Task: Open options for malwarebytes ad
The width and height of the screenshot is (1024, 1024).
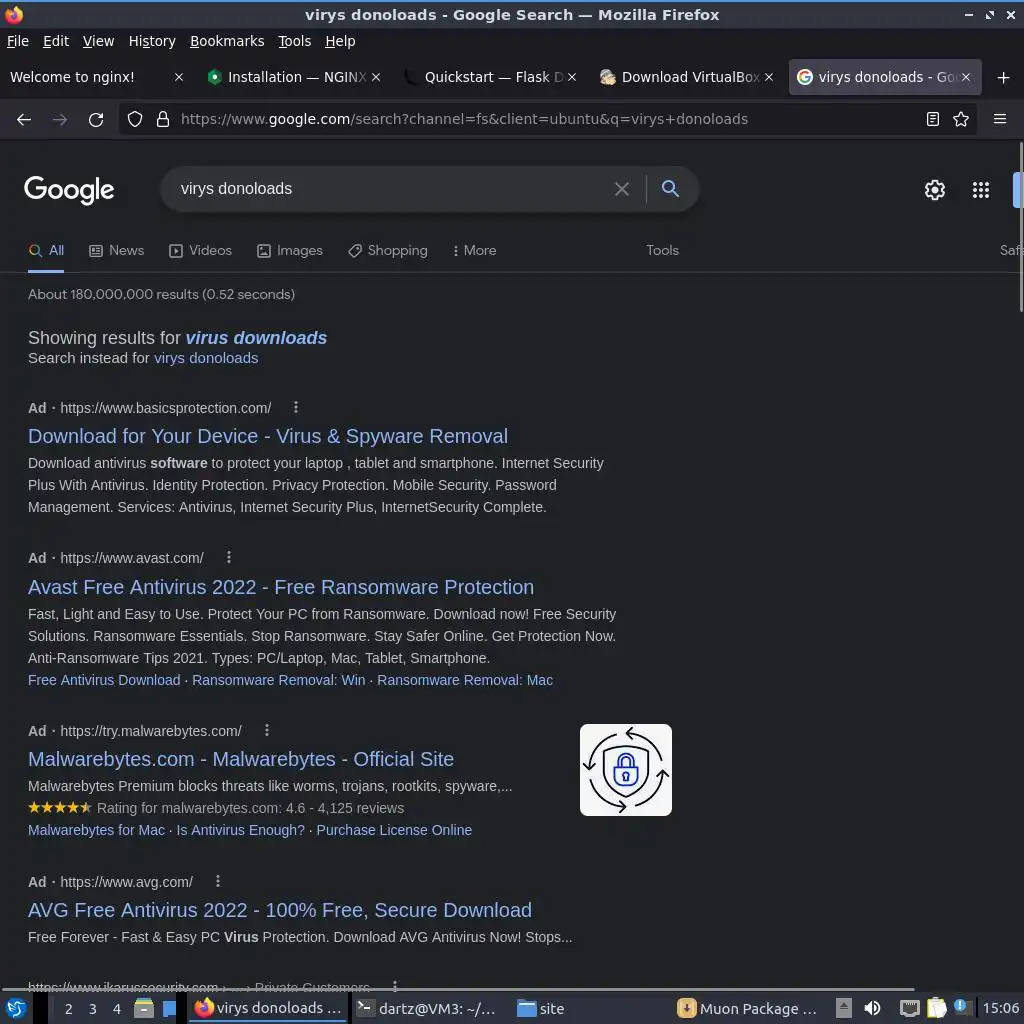Action: coord(266,730)
